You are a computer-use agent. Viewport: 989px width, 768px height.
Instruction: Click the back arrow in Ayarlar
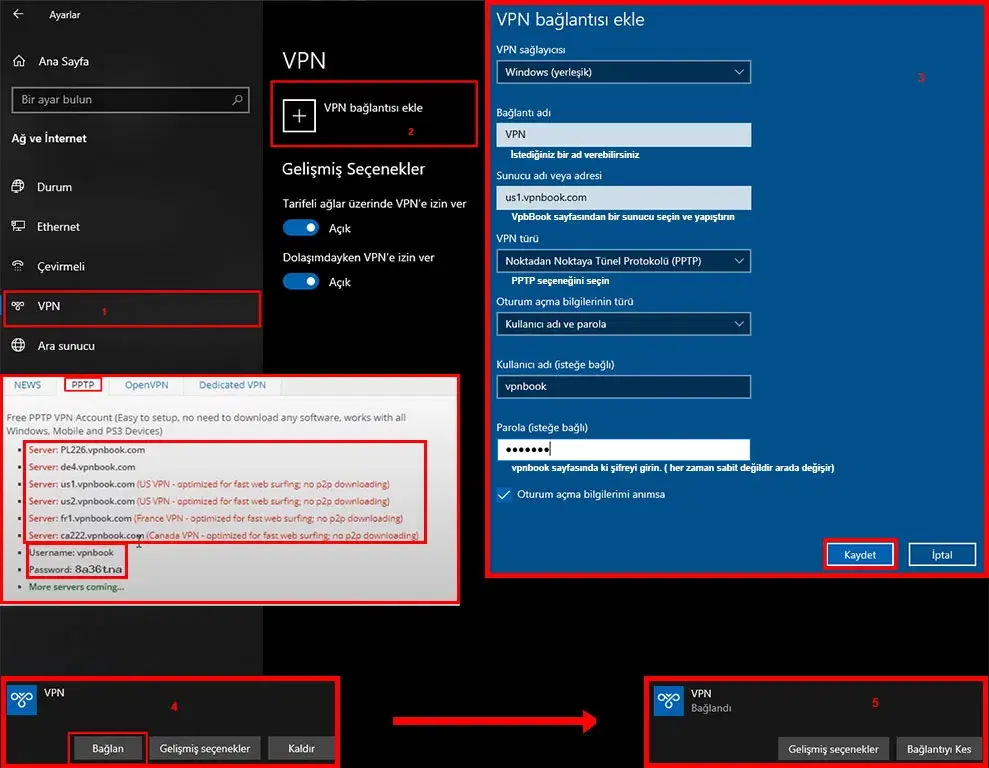tap(18, 14)
